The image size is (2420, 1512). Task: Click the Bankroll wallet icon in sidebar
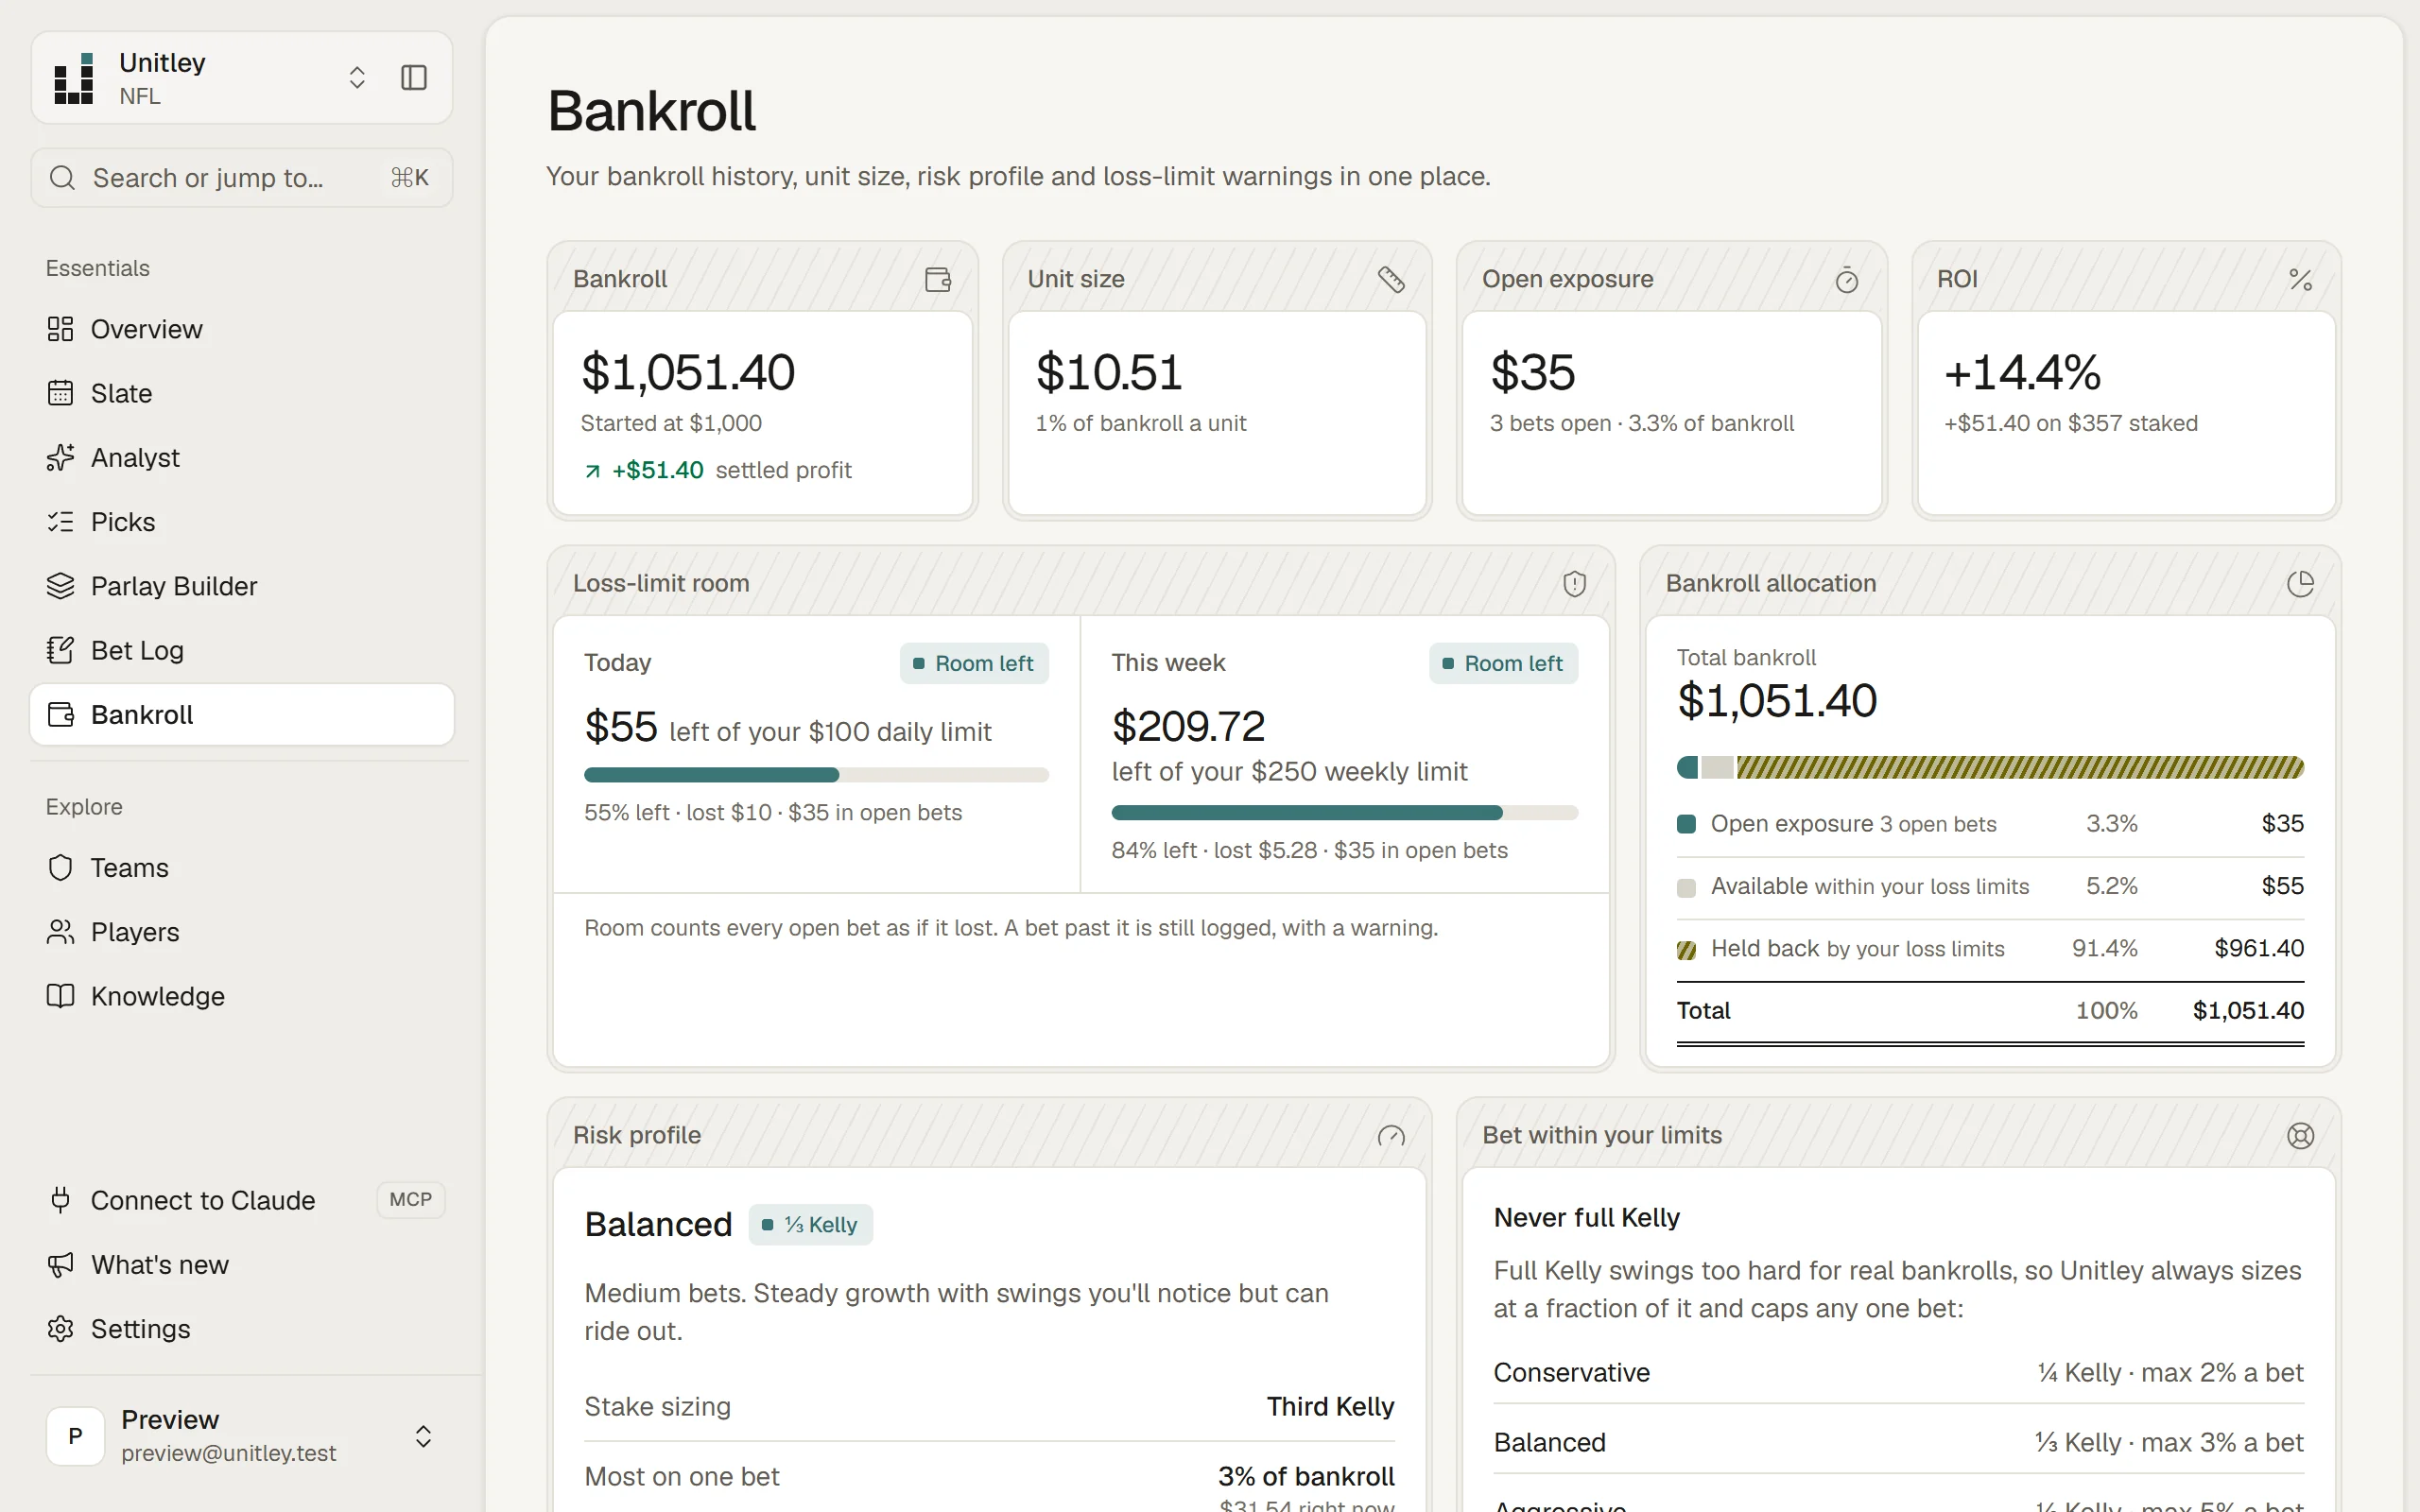click(60, 715)
